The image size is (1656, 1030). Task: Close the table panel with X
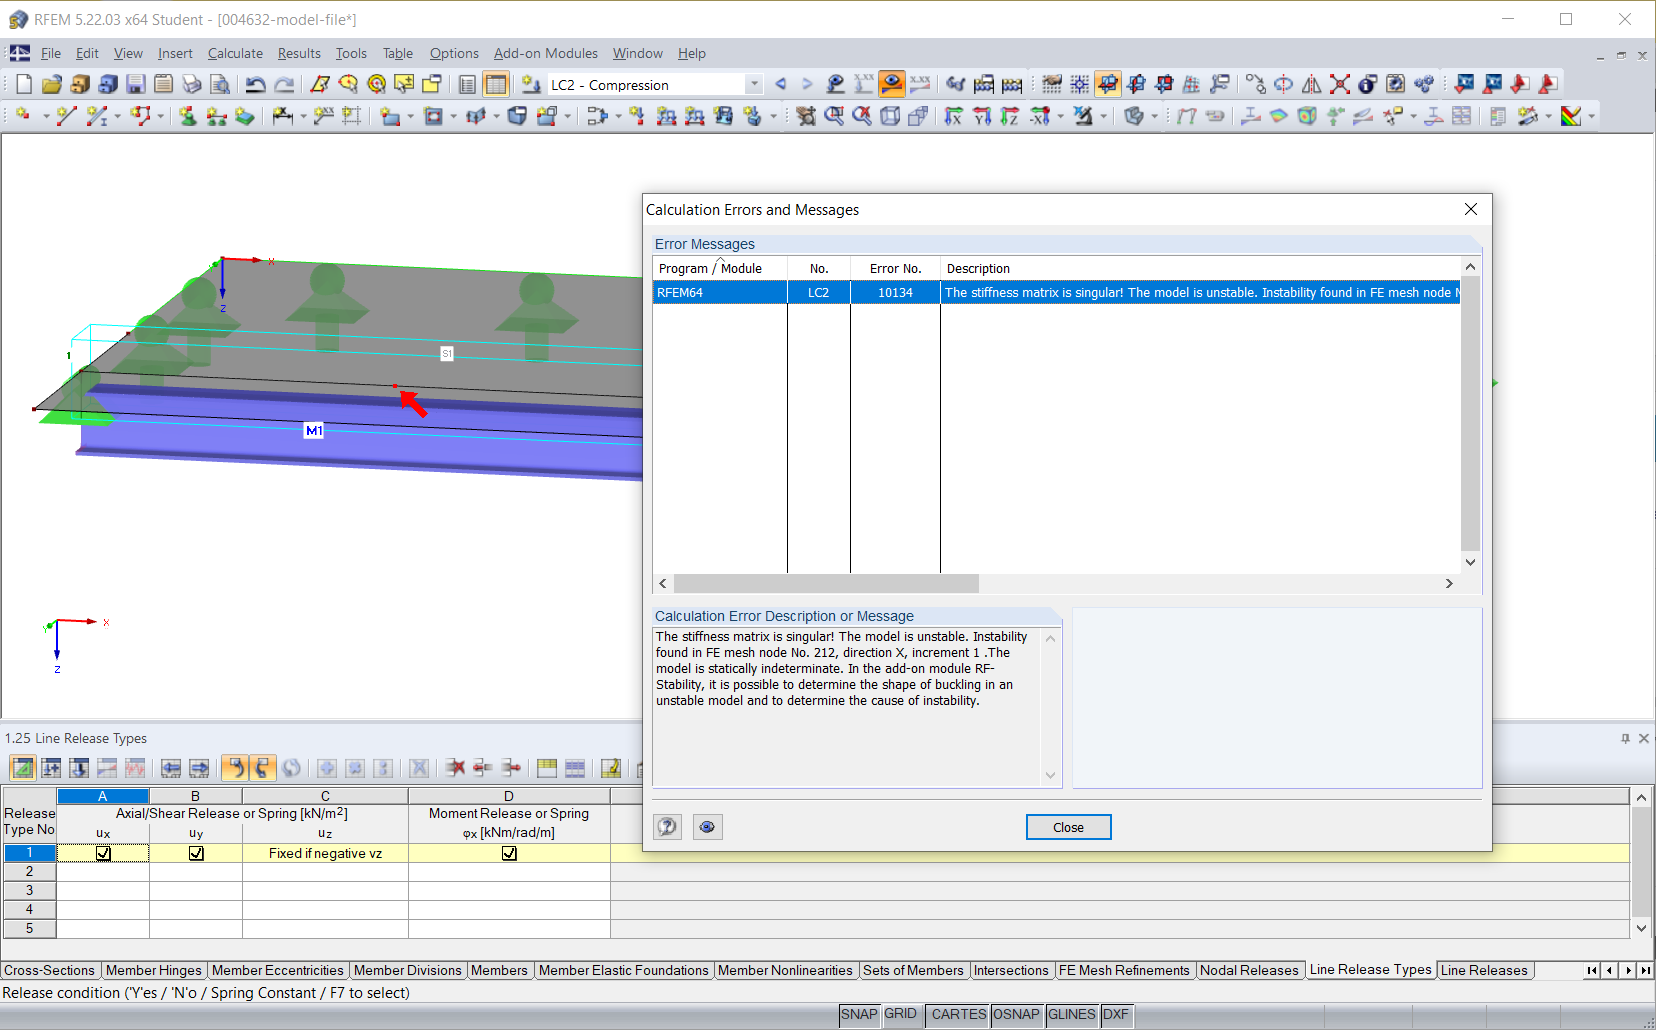coord(1643,738)
